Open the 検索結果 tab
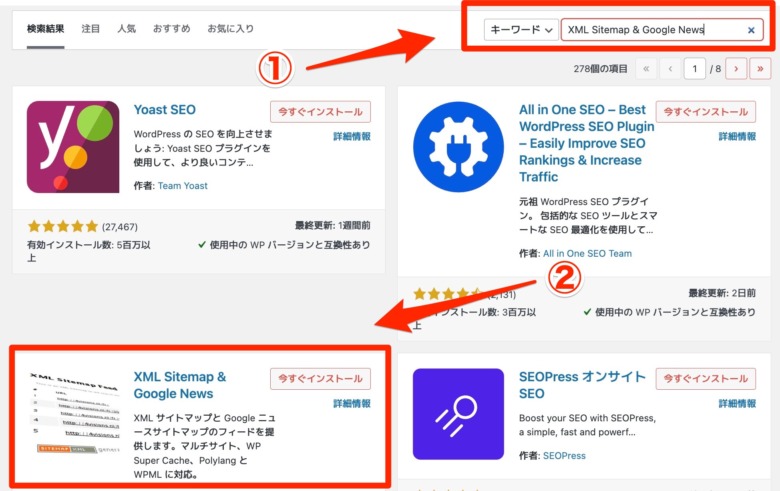780x491 pixels. click(45, 29)
